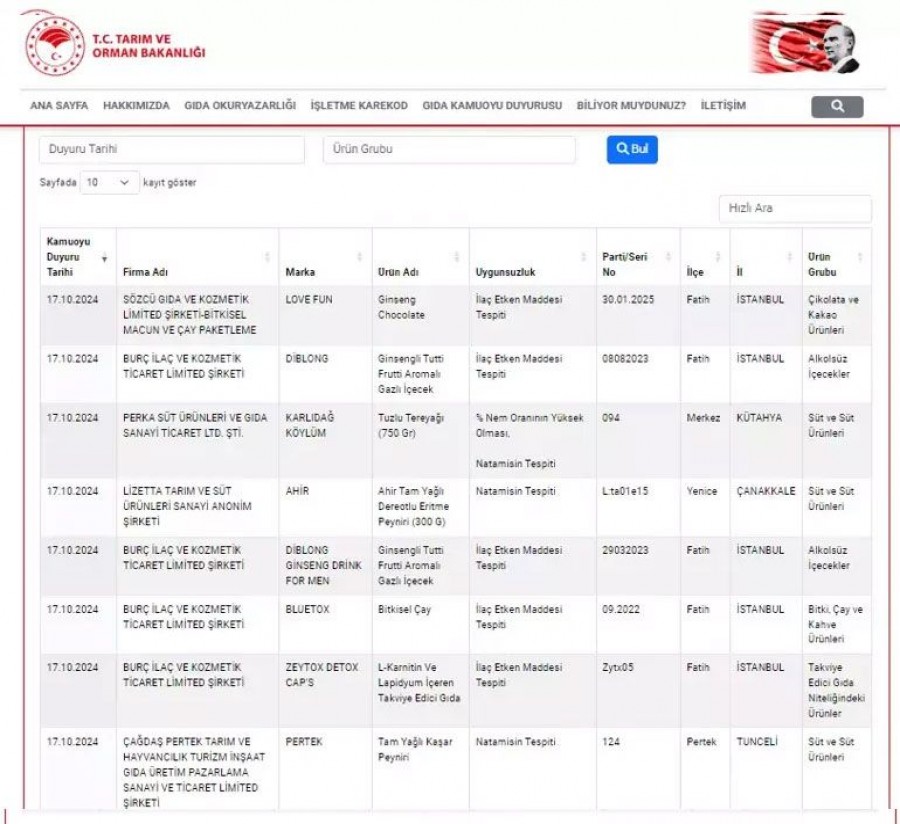Click the blue Bul search button

[632, 149]
